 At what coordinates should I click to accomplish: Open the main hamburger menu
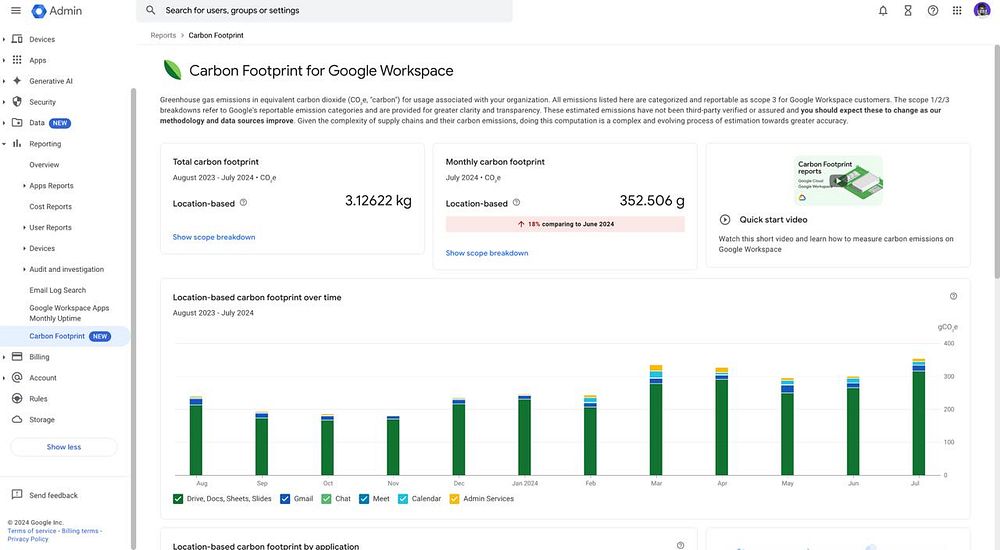(15, 11)
